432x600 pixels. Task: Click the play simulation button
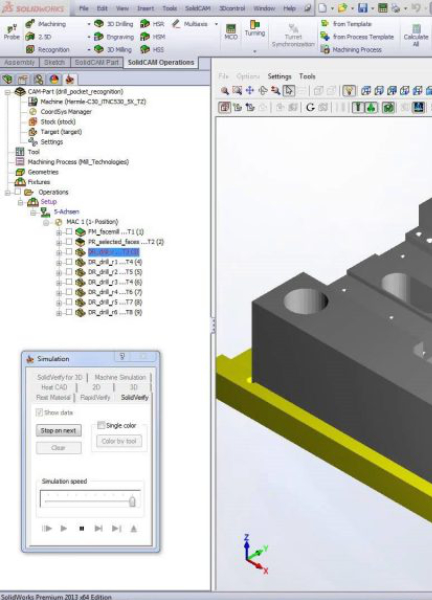pos(64,528)
